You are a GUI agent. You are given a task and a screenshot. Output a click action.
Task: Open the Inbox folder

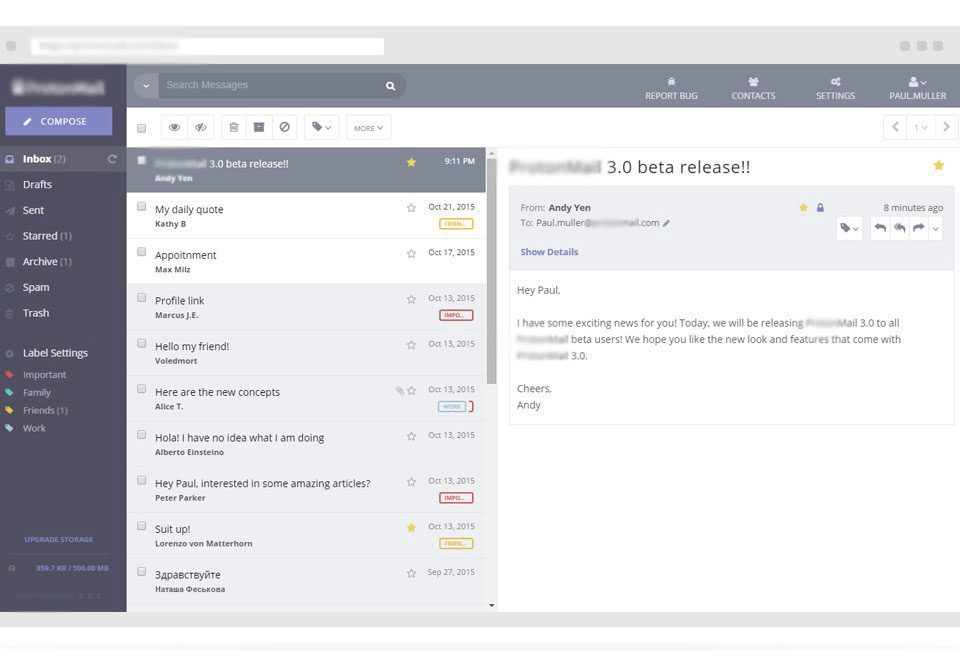(x=44, y=159)
